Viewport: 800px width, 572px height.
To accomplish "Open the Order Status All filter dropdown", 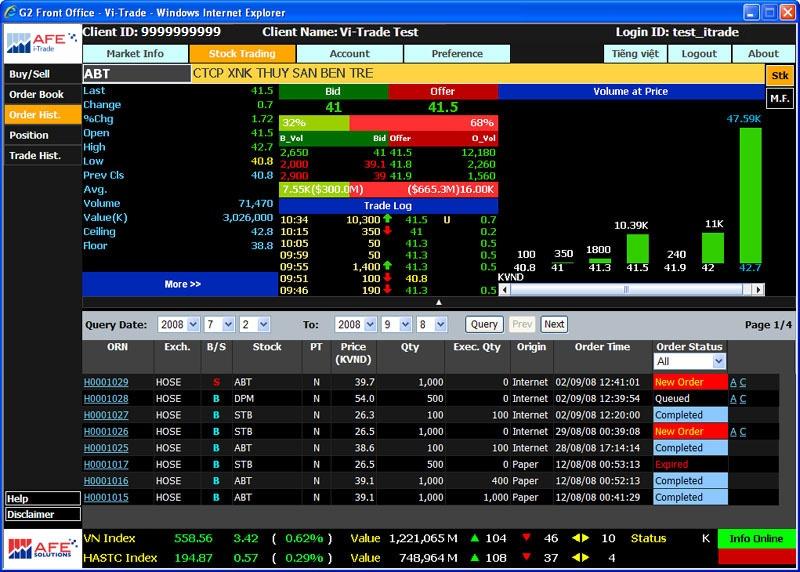I will pyautogui.click(x=689, y=361).
